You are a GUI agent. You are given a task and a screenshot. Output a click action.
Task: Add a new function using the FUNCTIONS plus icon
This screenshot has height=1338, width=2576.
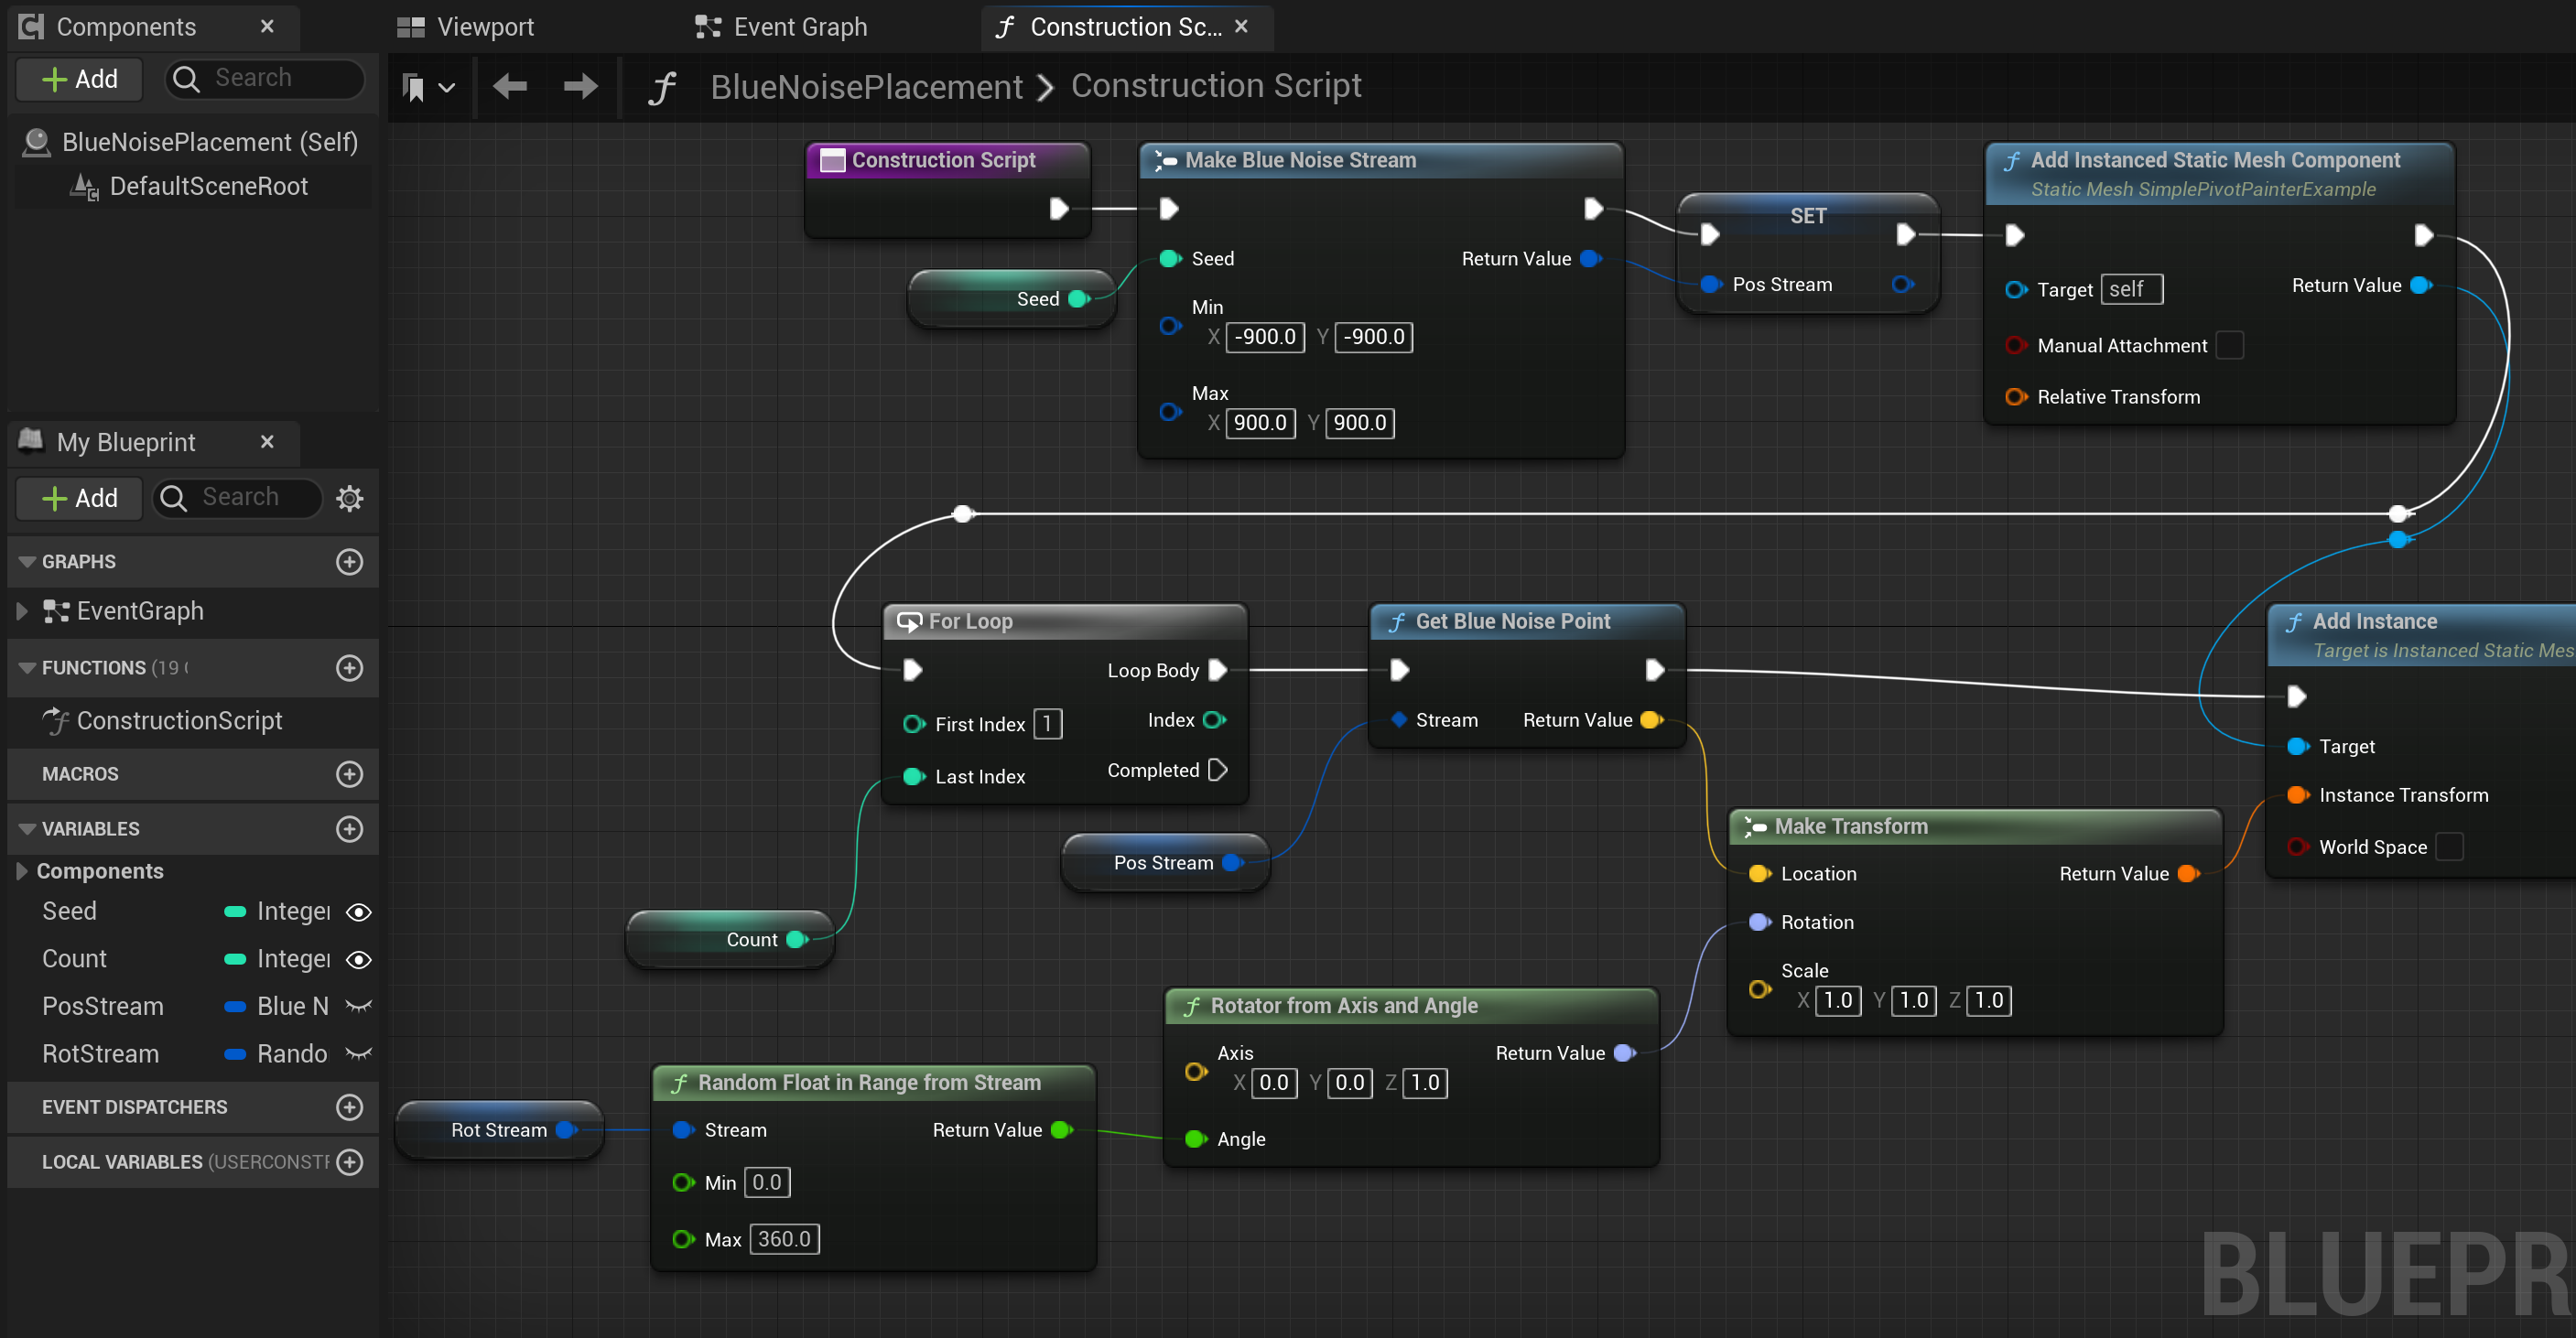pyautogui.click(x=349, y=667)
